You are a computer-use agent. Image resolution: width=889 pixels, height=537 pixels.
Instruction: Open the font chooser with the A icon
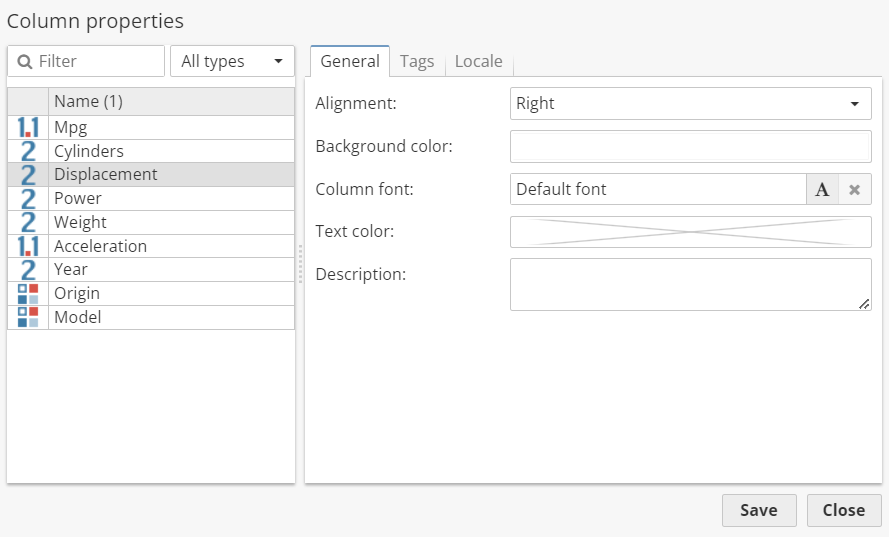(822, 189)
